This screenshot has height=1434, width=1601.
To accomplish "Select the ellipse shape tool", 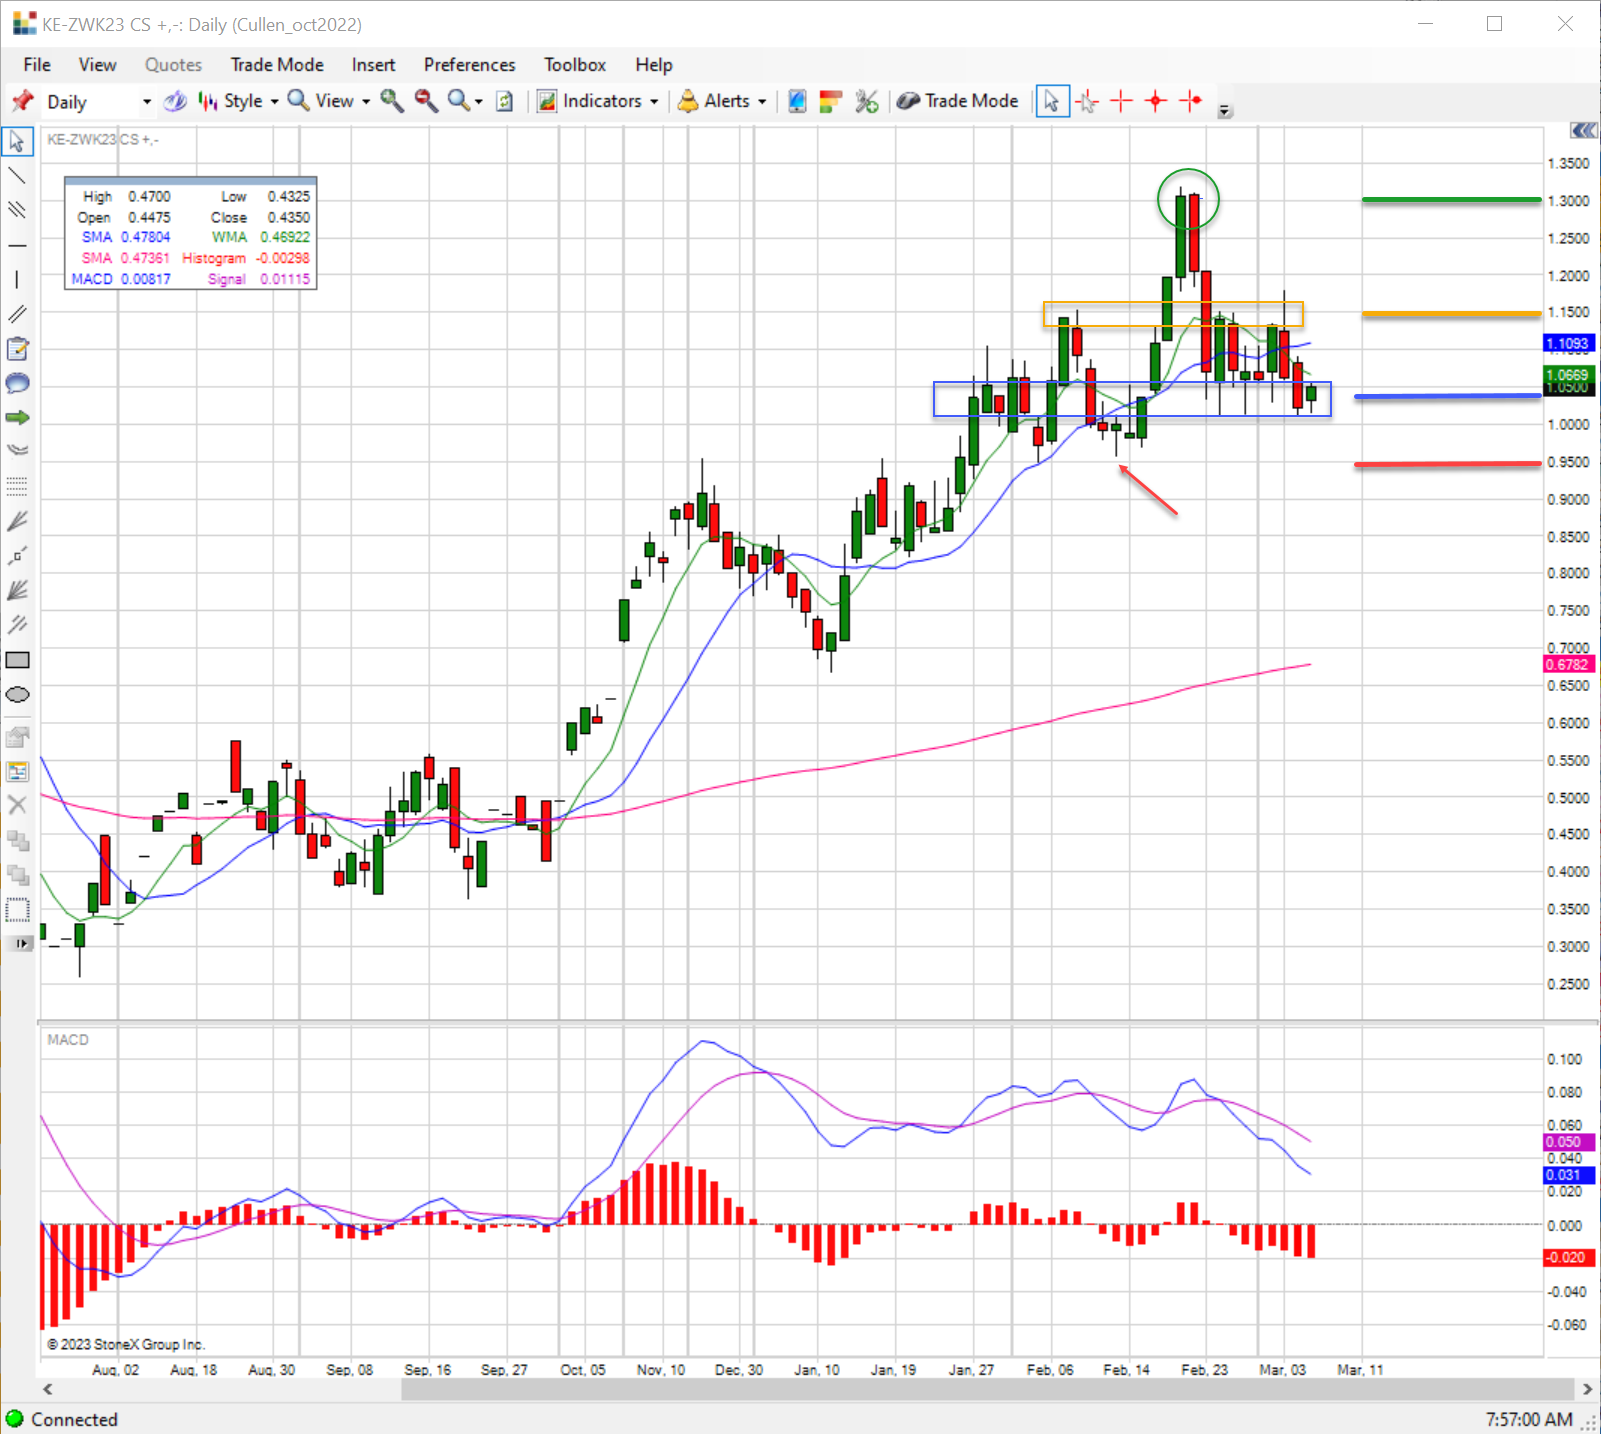I will coord(17,695).
